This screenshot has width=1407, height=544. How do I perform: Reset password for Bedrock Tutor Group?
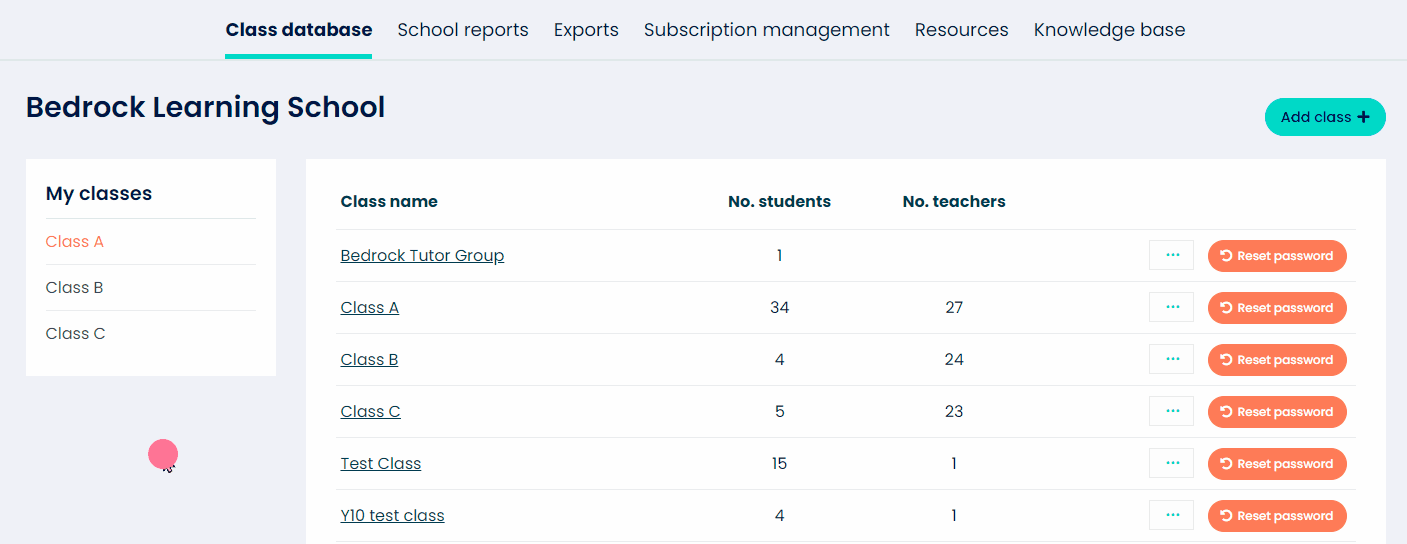pos(1277,256)
